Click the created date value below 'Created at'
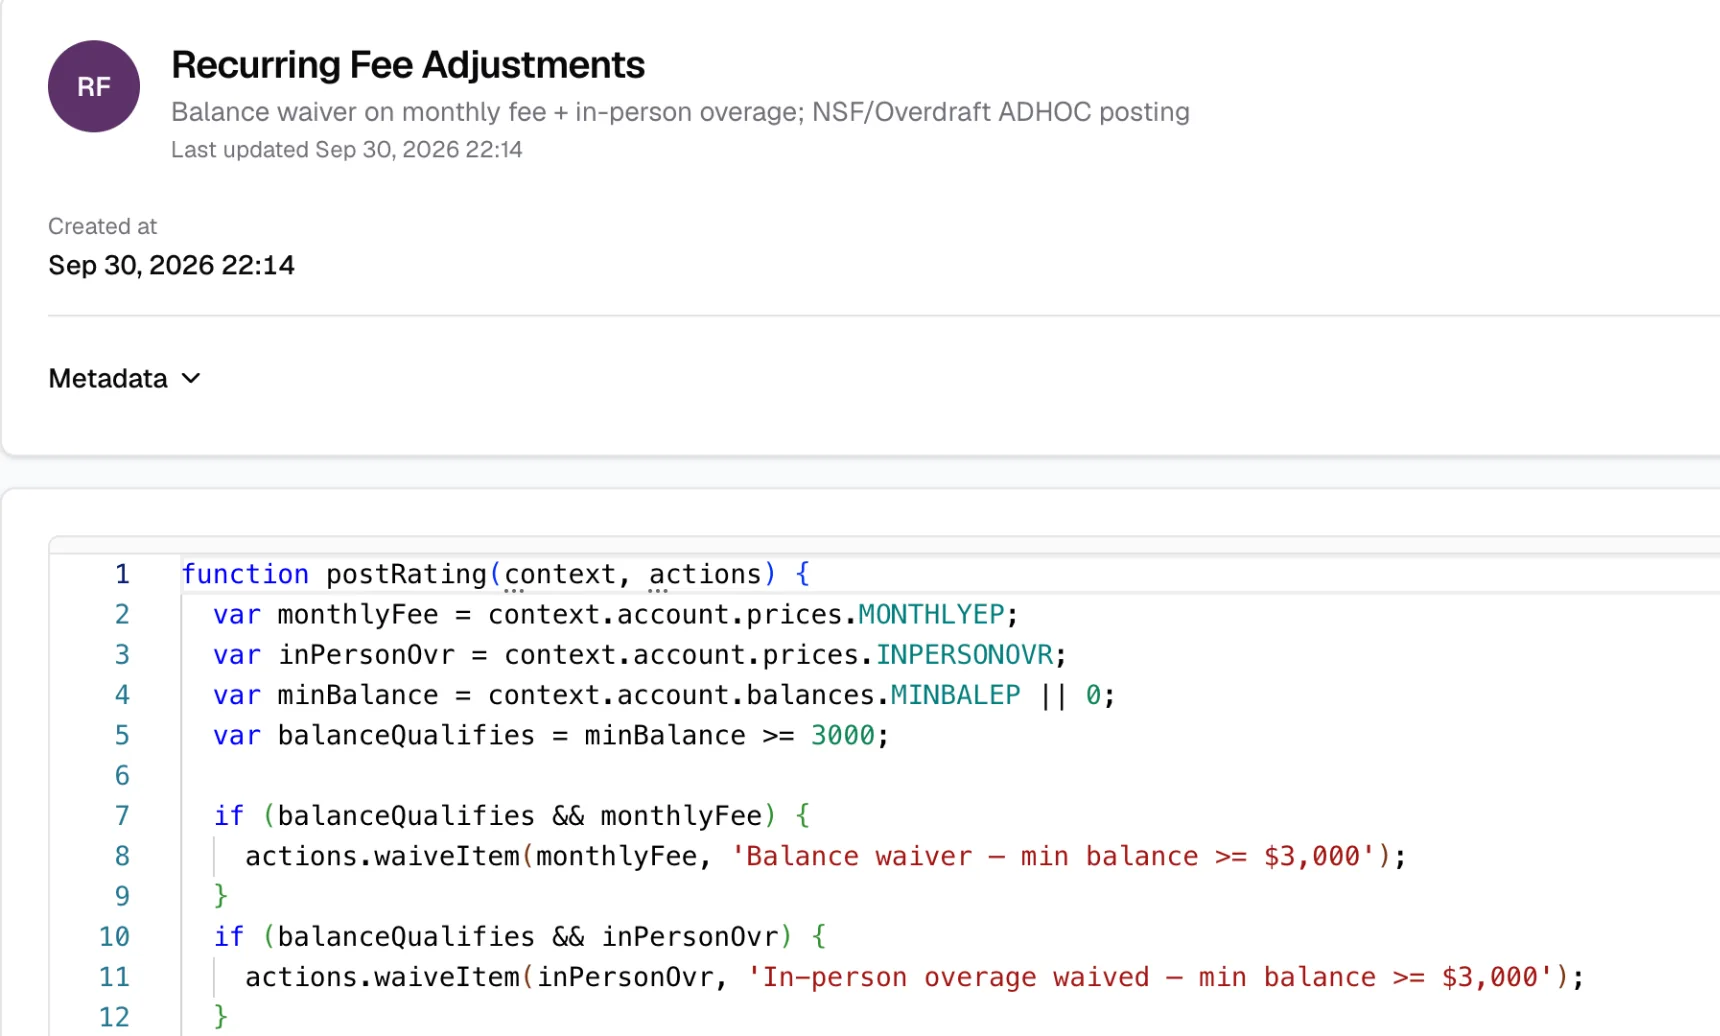This screenshot has width=1720, height=1036. (171, 265)
